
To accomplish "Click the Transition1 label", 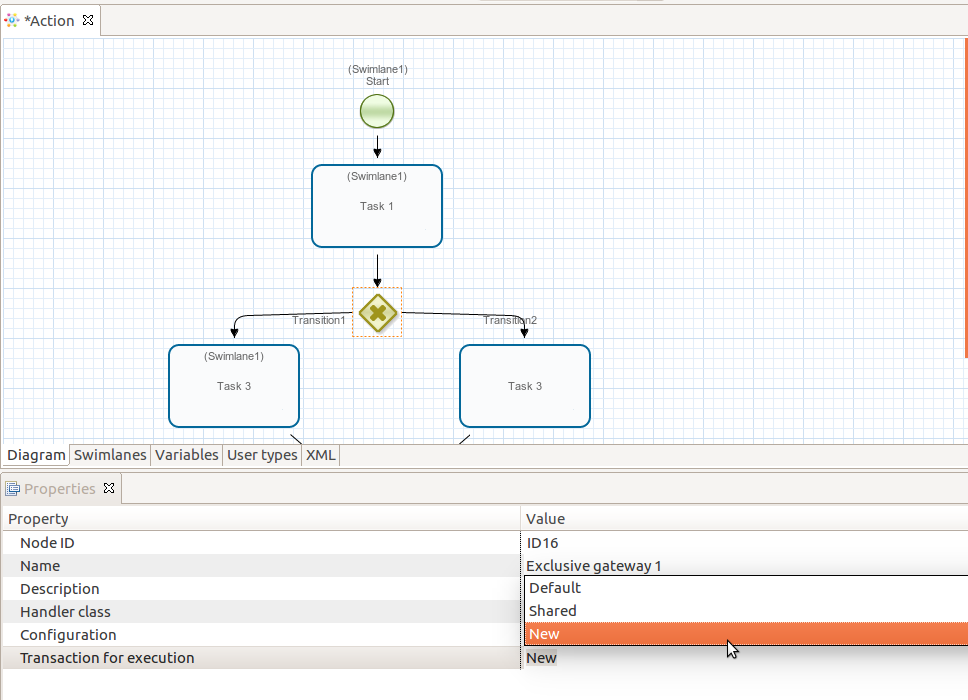I will coord(319,320).
